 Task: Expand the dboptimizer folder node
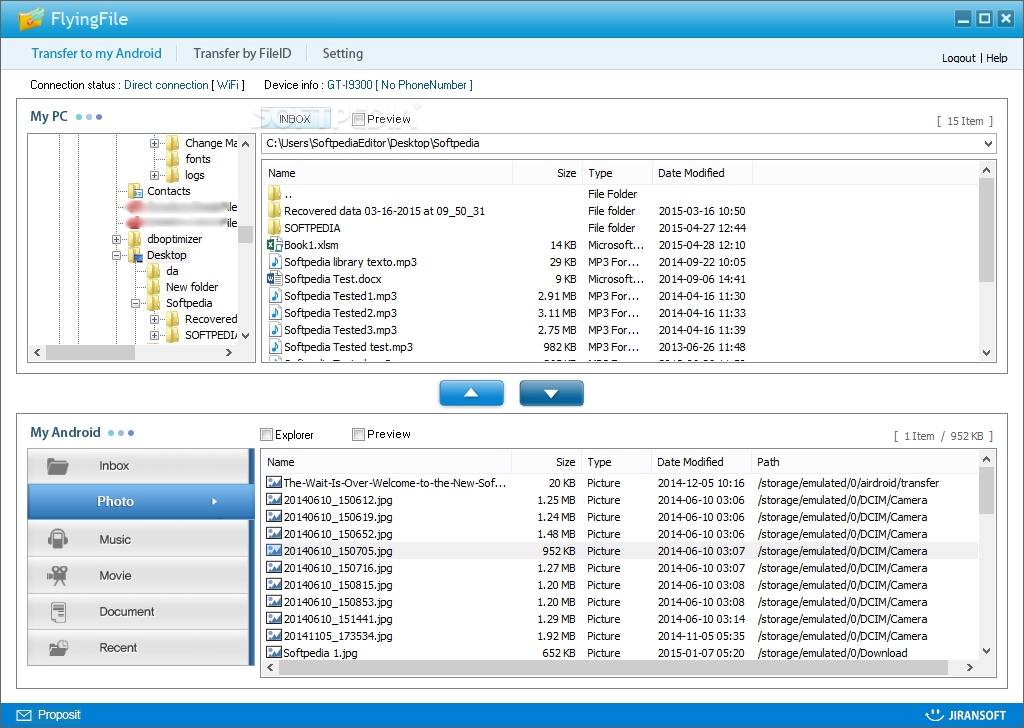click(116, 239)
